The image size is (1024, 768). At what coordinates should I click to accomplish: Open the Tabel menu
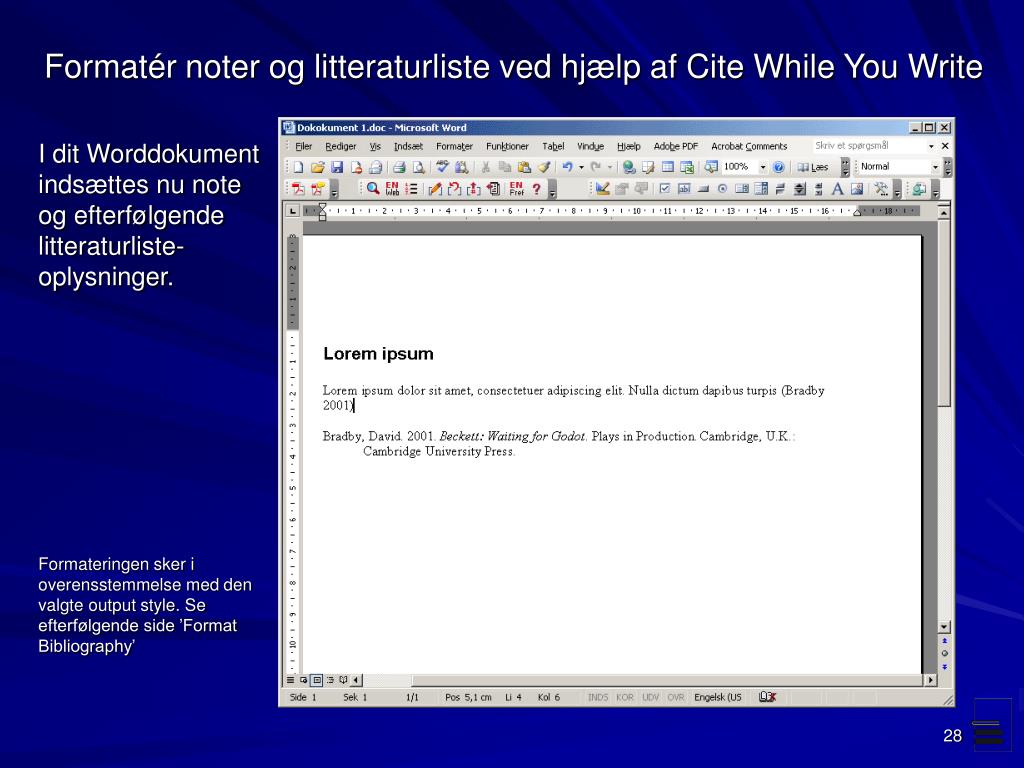pyautogui.click(x=553, y=146)
